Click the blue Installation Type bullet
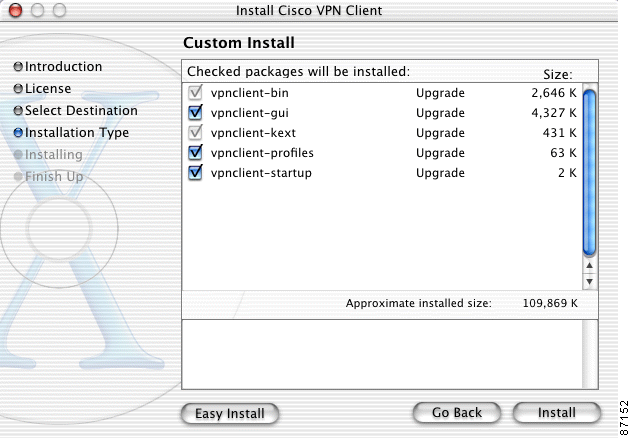This screenshot has width=631, height=438. [18, 133]
